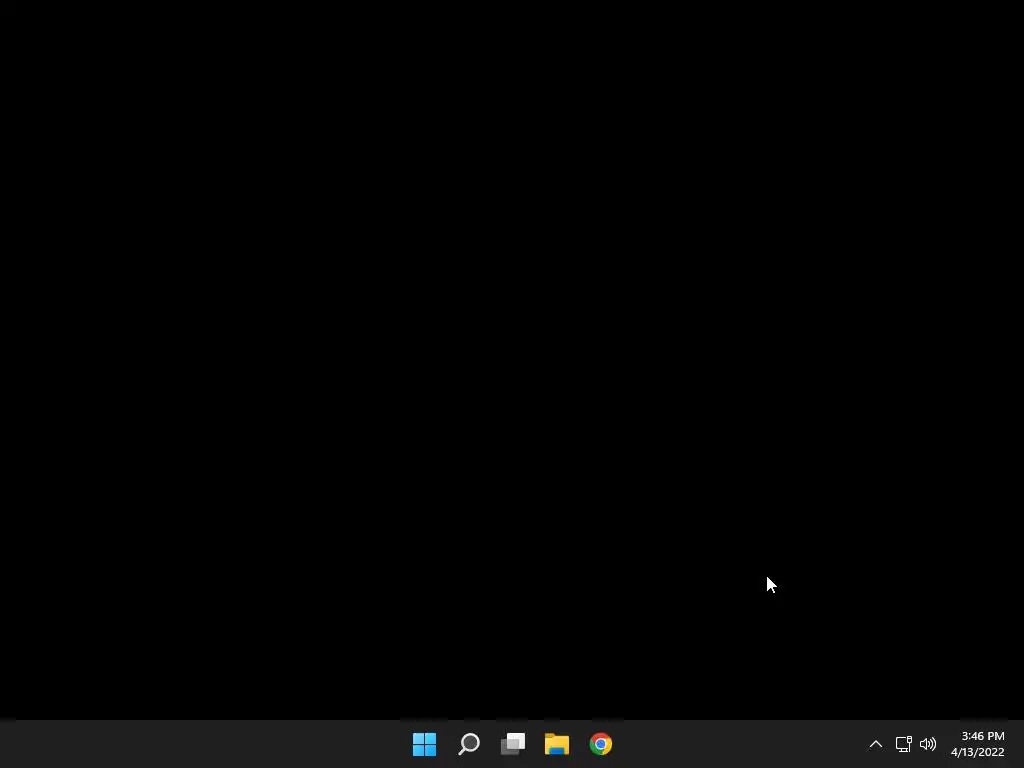Open the volume speaker tray icon
This screenshot has width=1024, height=768.
point(927,744)
